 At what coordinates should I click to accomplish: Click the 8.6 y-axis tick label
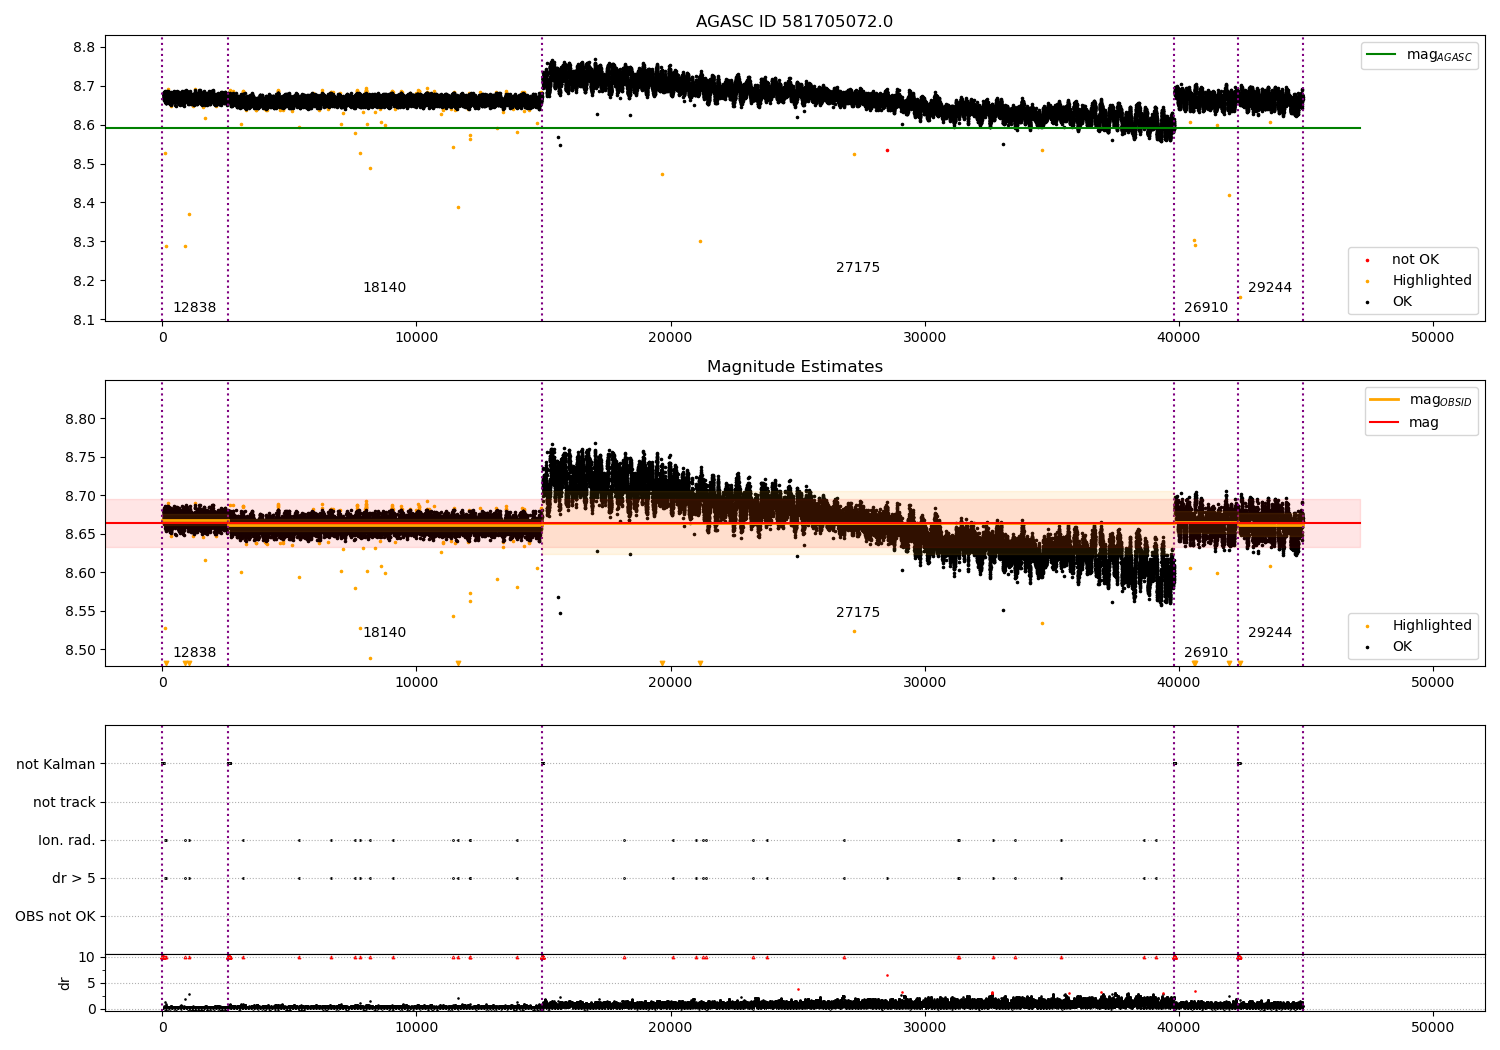[x=84, y=126]
